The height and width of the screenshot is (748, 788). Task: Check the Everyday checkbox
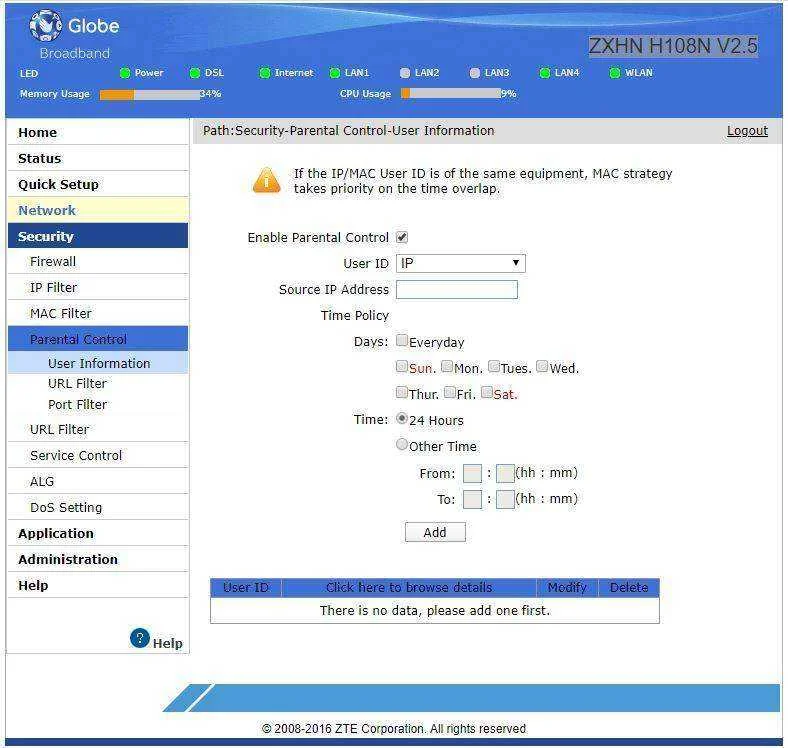coord(402,340)
